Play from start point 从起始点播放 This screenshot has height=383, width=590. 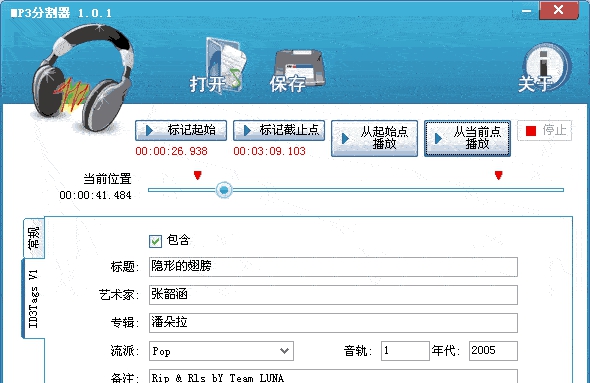coord(374,138)
